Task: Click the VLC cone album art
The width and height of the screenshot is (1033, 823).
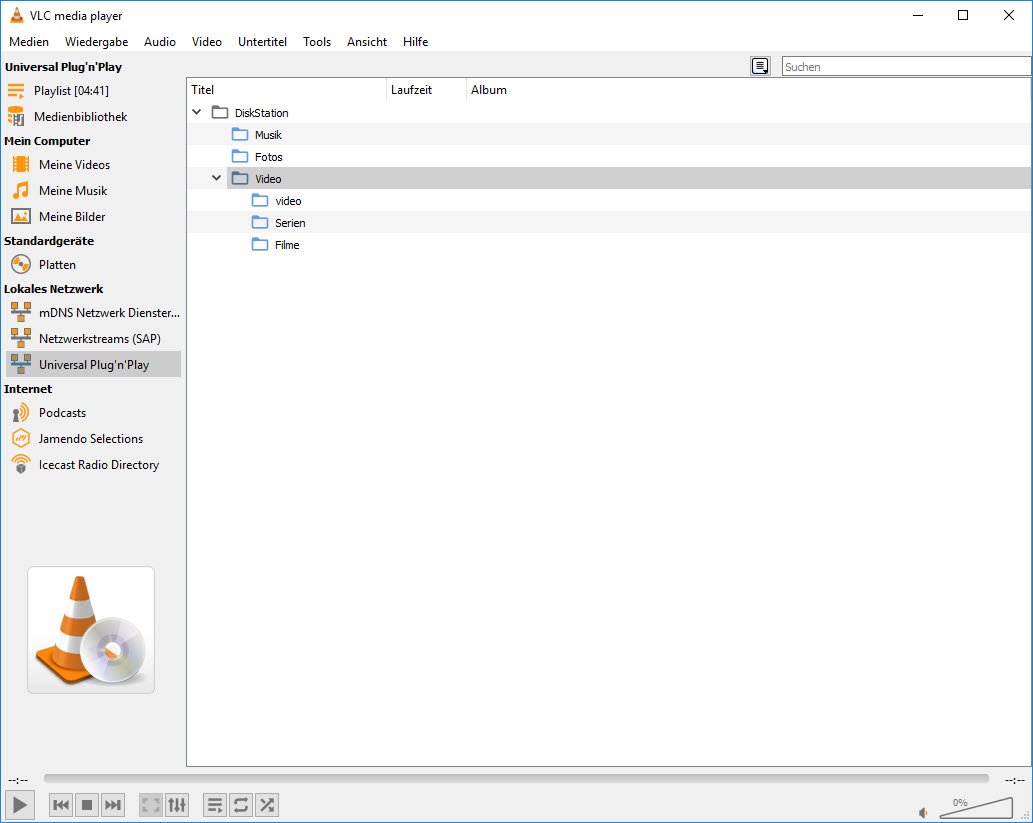Action: click(91, 630)
